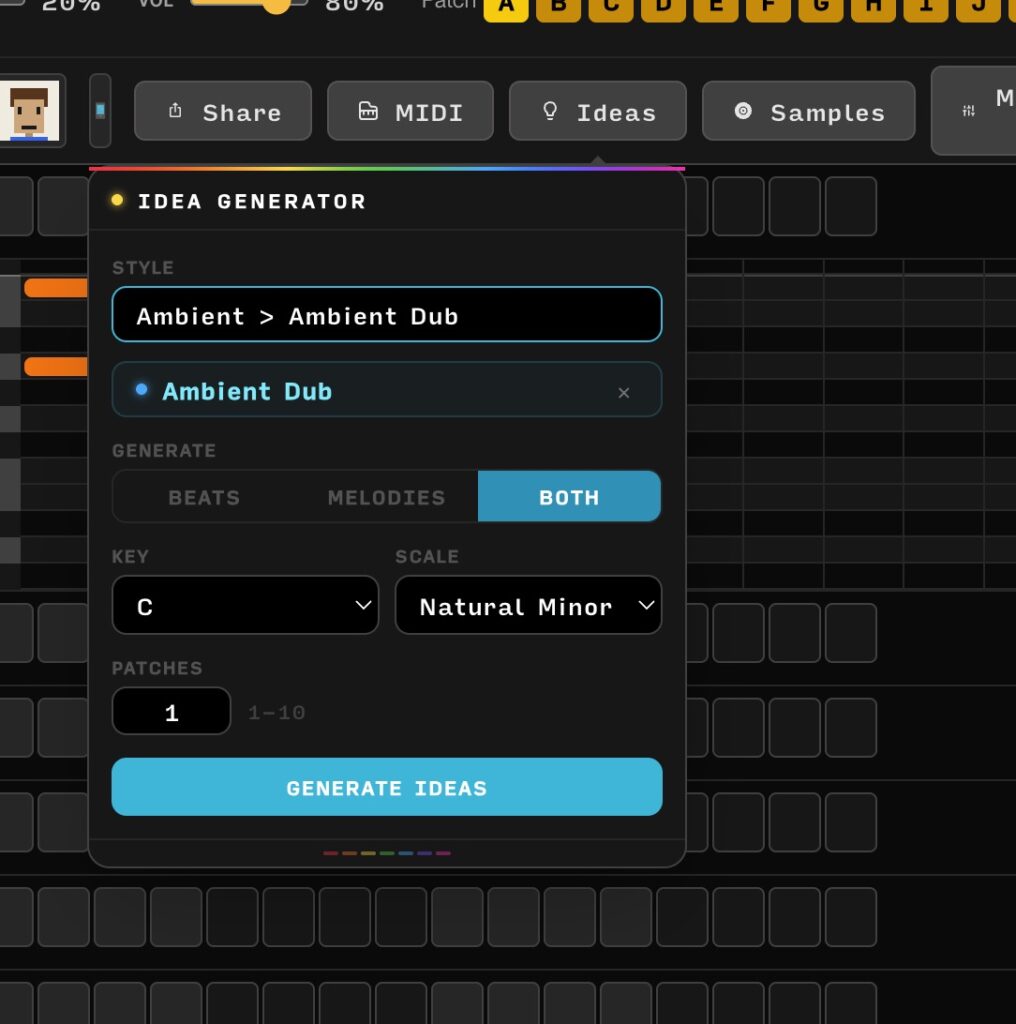Viewport: 1016px width, 1024px height.
Task: Select BEATS generation mode
Action: point(204,496)
